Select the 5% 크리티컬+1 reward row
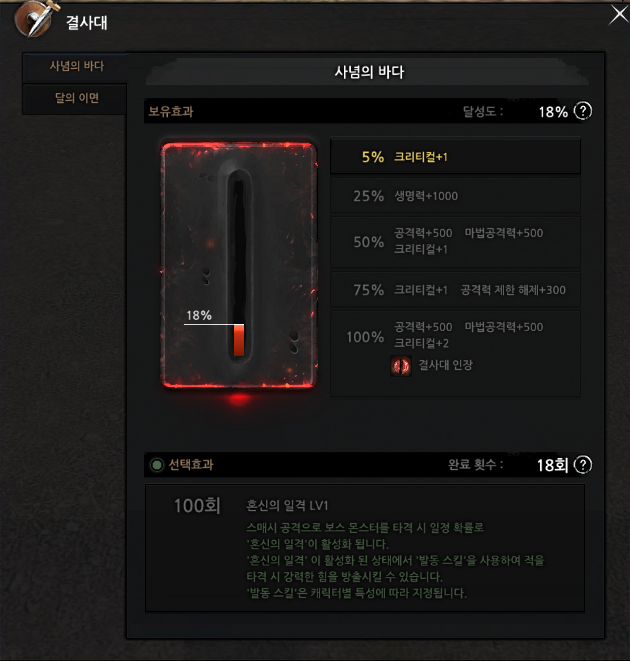The height and width of the screenshot is (661, 630). pyautogui.click(x=455, y=156)
